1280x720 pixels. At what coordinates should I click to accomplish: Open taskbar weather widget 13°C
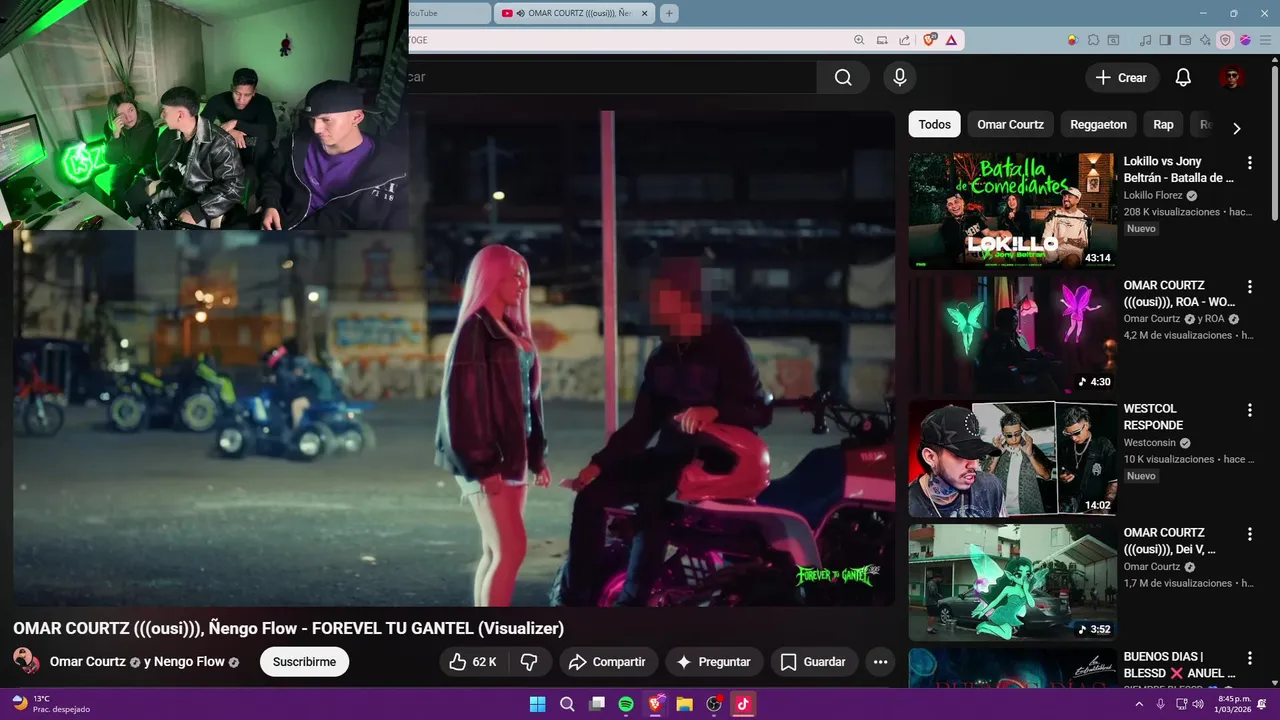coord(50,704)
